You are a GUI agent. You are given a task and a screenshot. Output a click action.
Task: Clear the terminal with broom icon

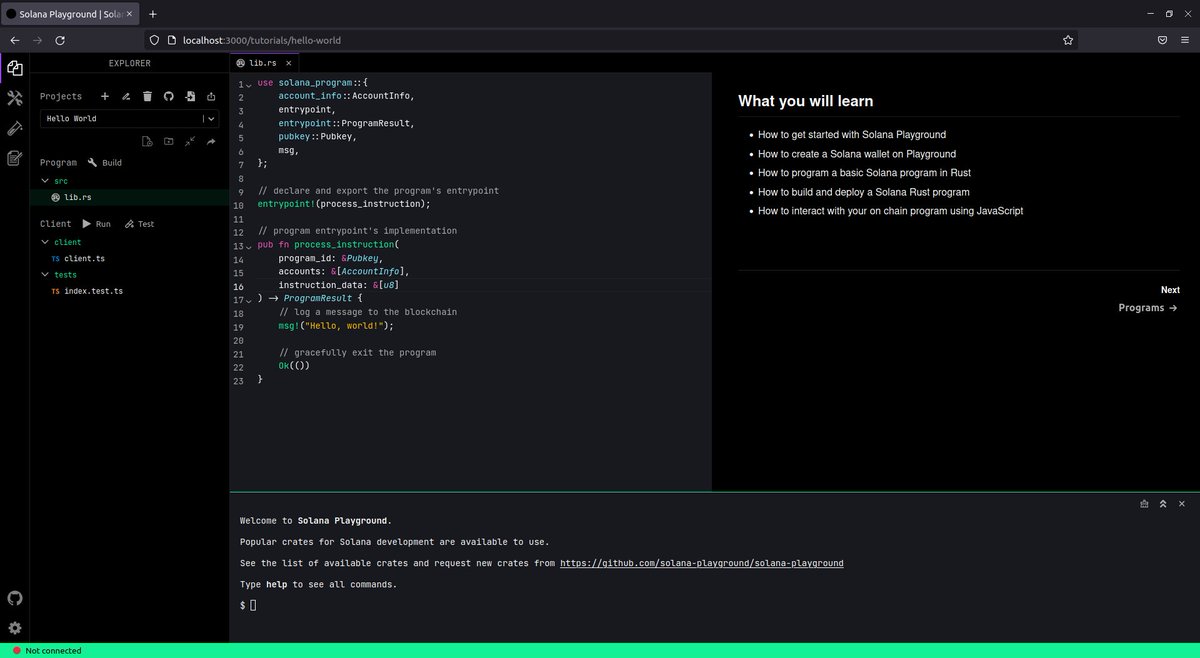[1144, 504]
